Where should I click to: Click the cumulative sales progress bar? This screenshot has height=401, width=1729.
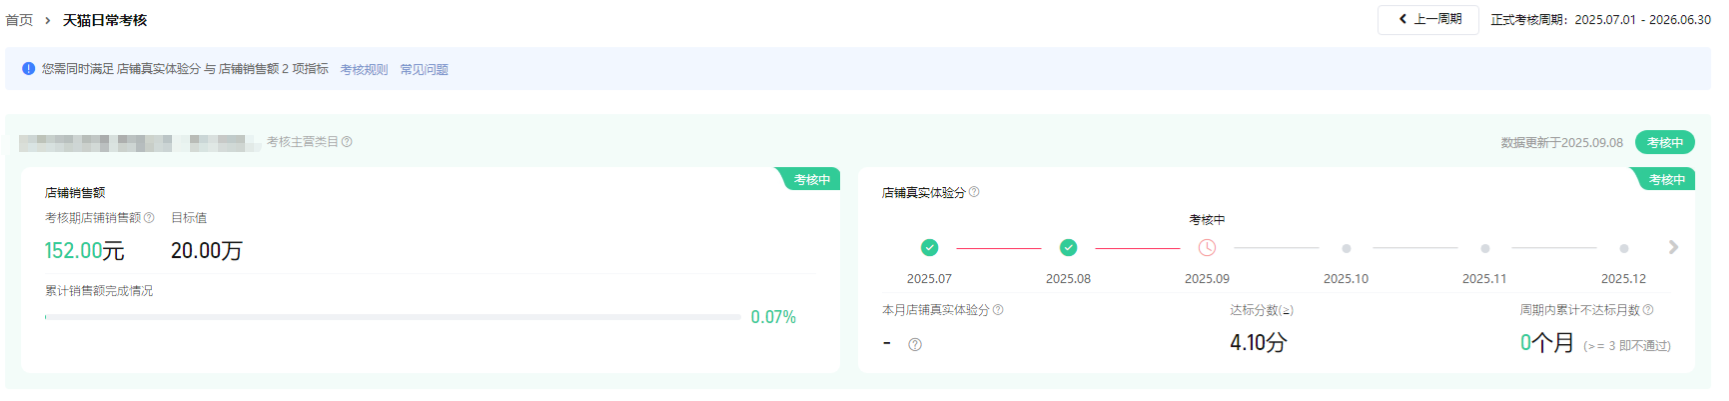(393, 317)
